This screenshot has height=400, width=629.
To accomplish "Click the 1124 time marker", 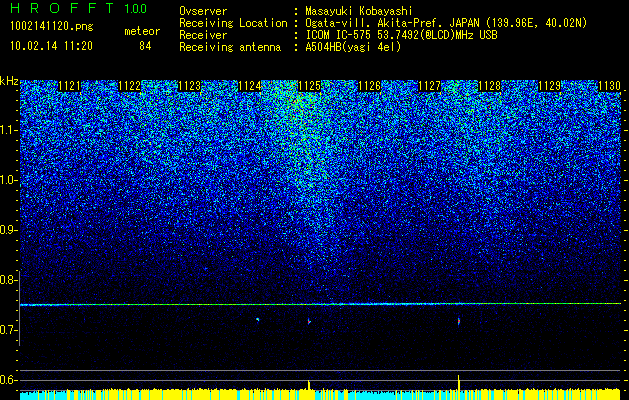I will (250, 86).
